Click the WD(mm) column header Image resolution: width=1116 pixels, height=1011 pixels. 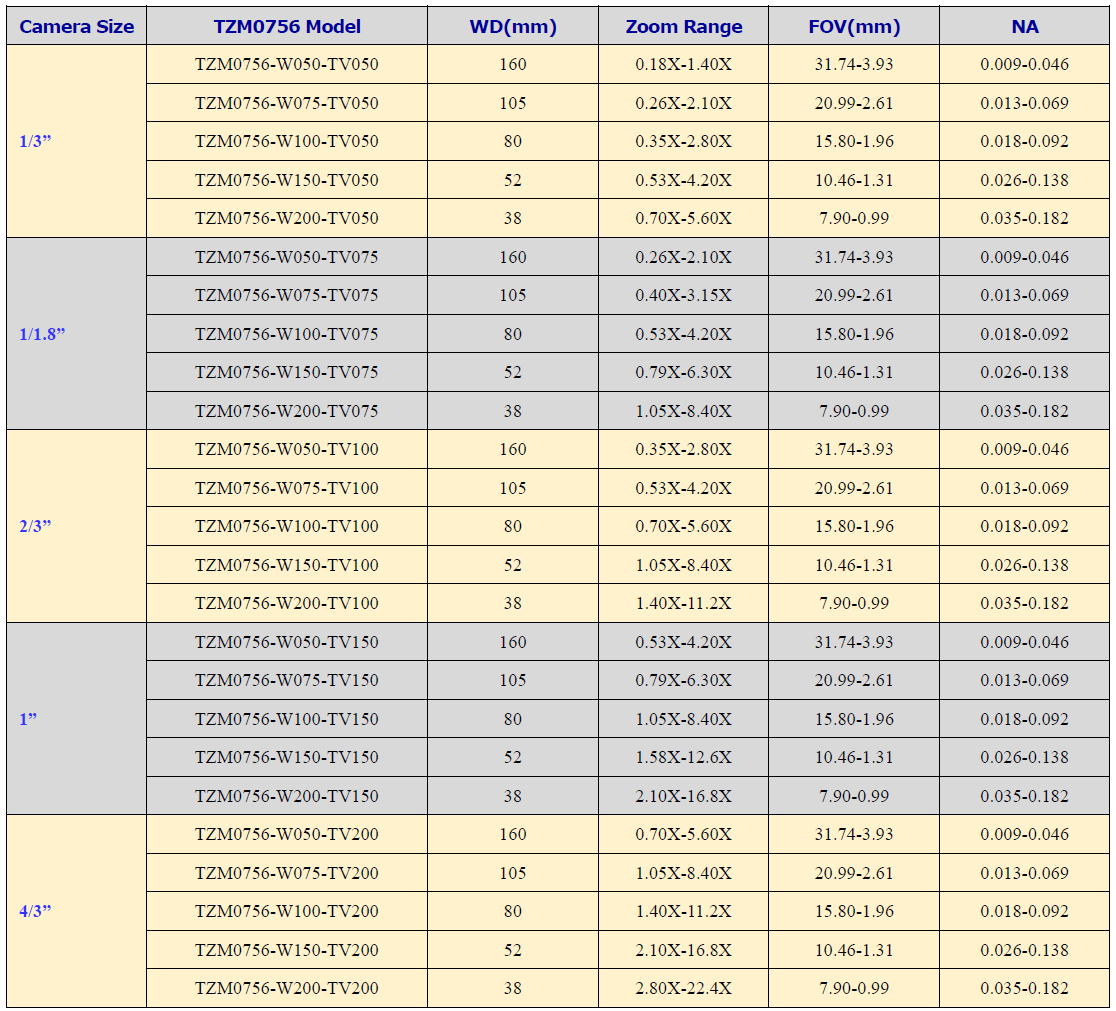tap(512, 26)
